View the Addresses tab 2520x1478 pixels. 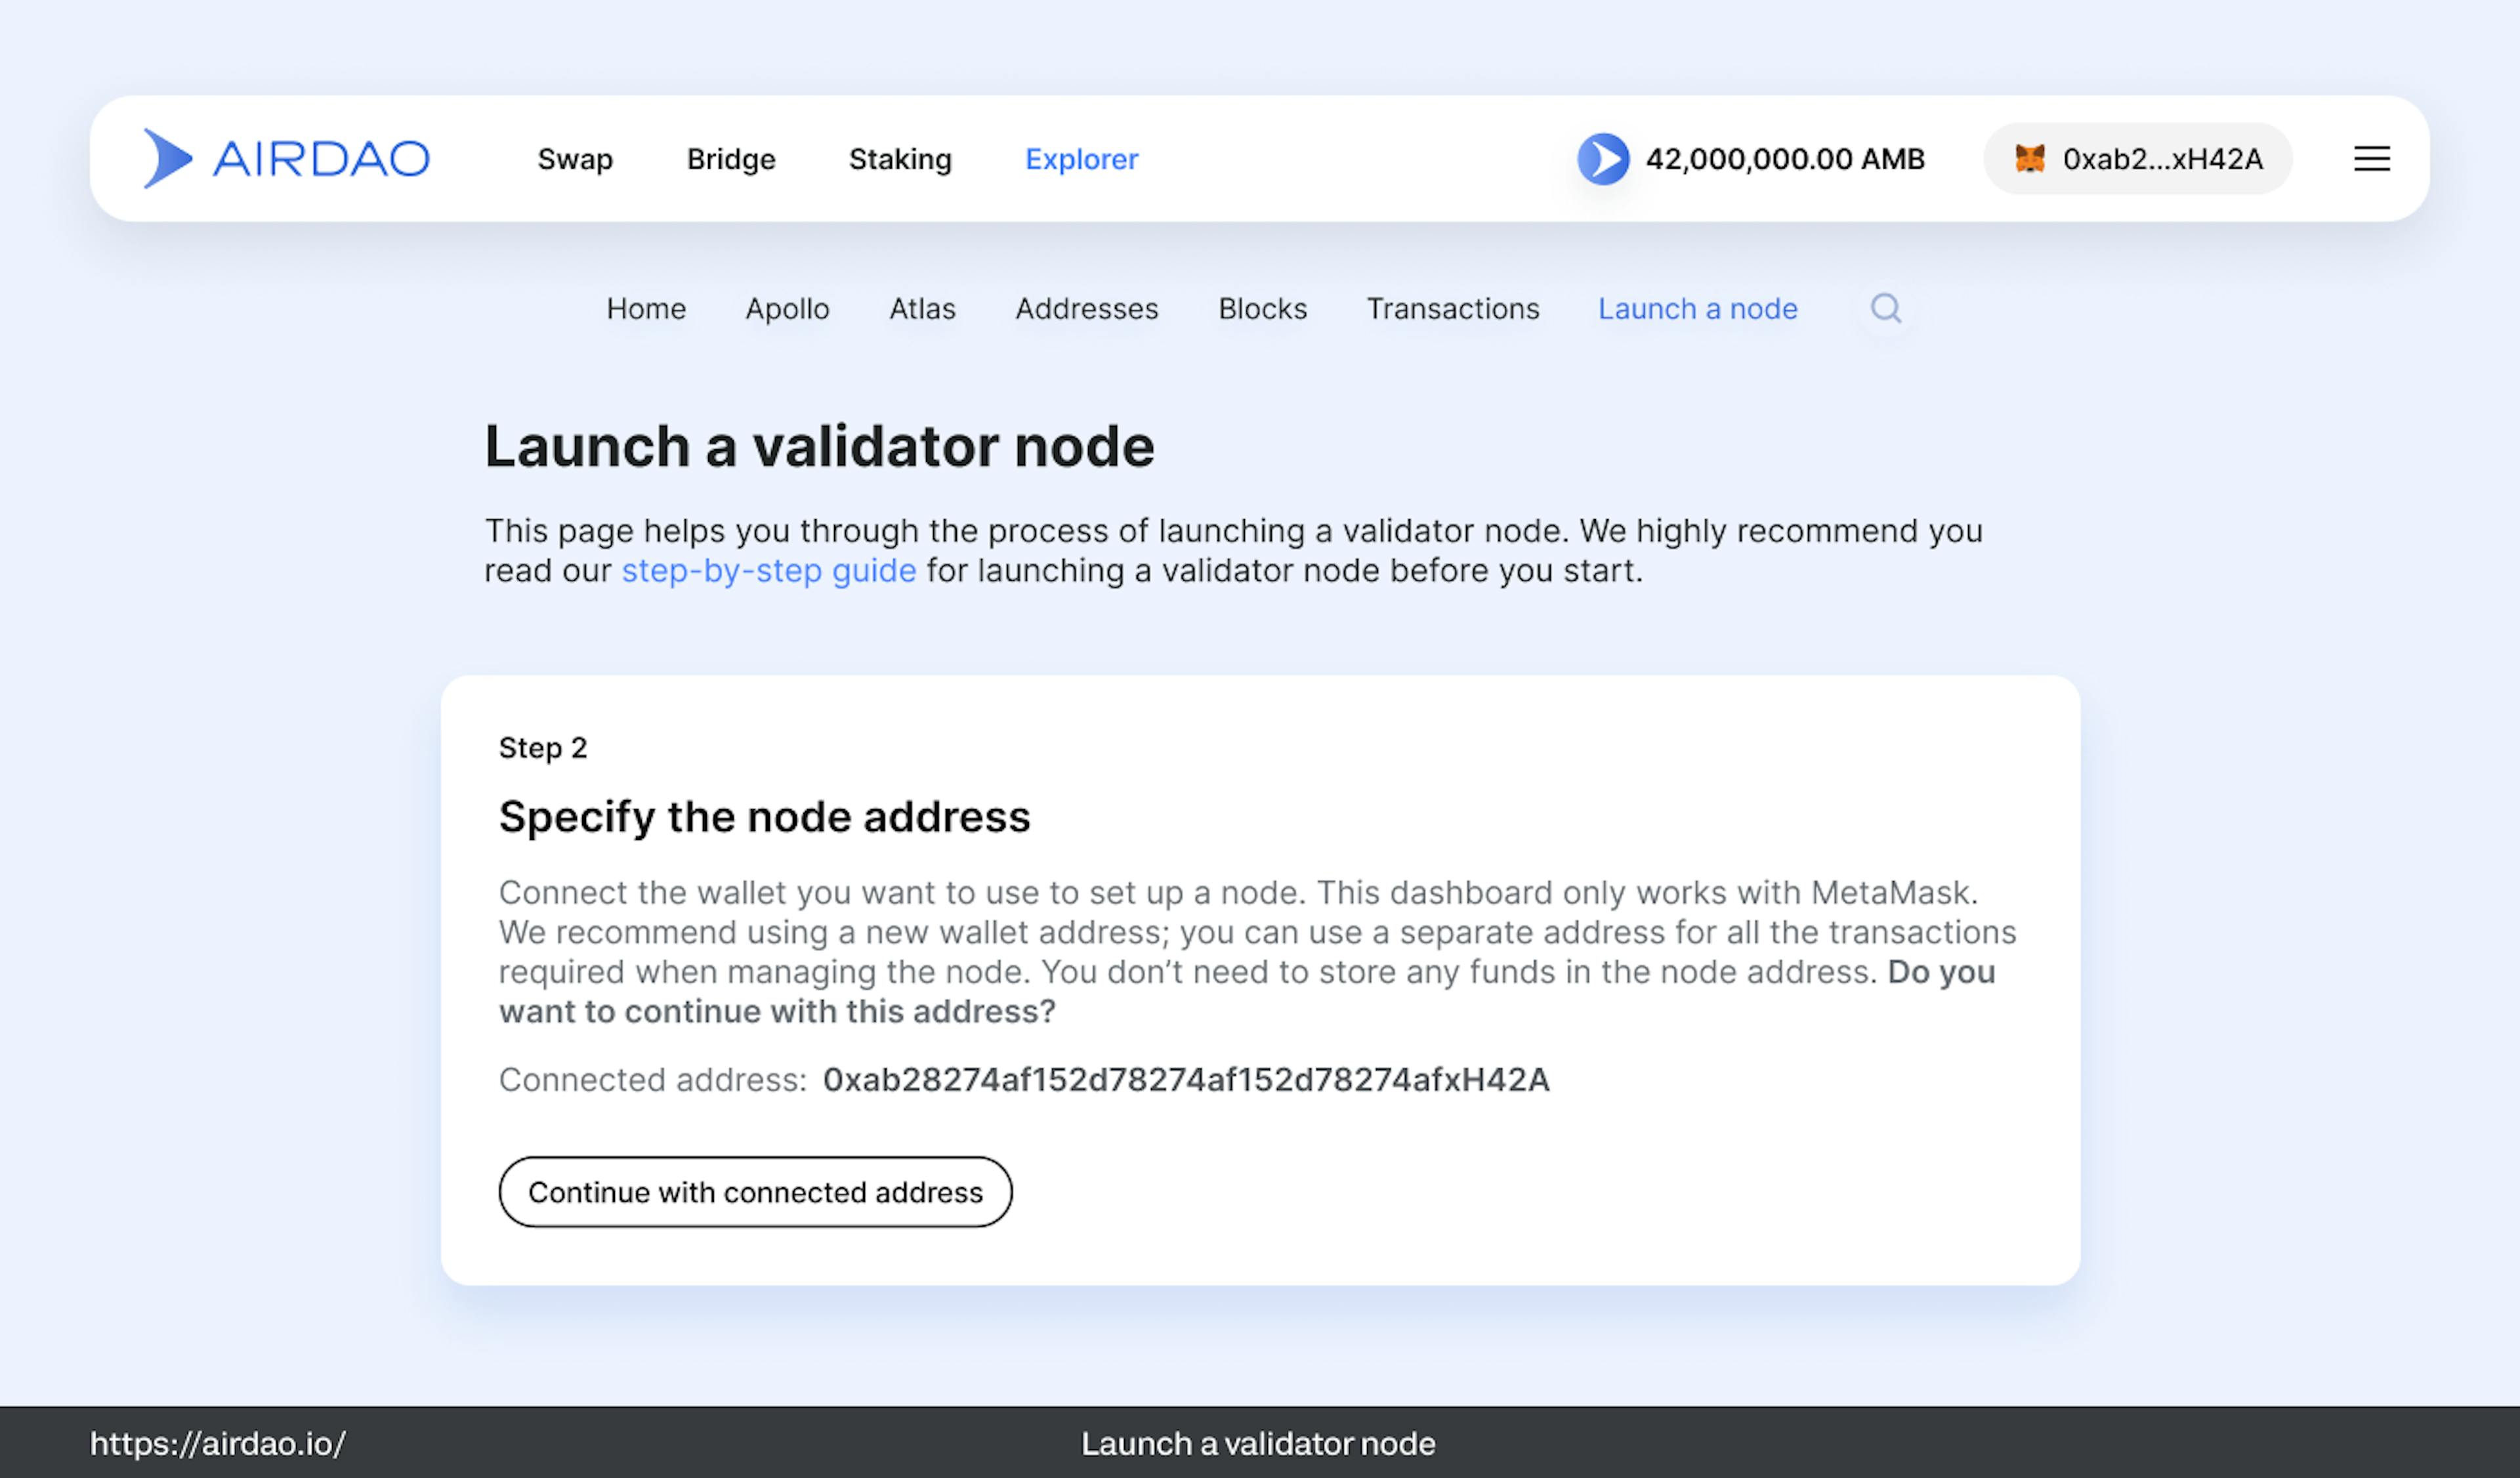(1086, 309)
